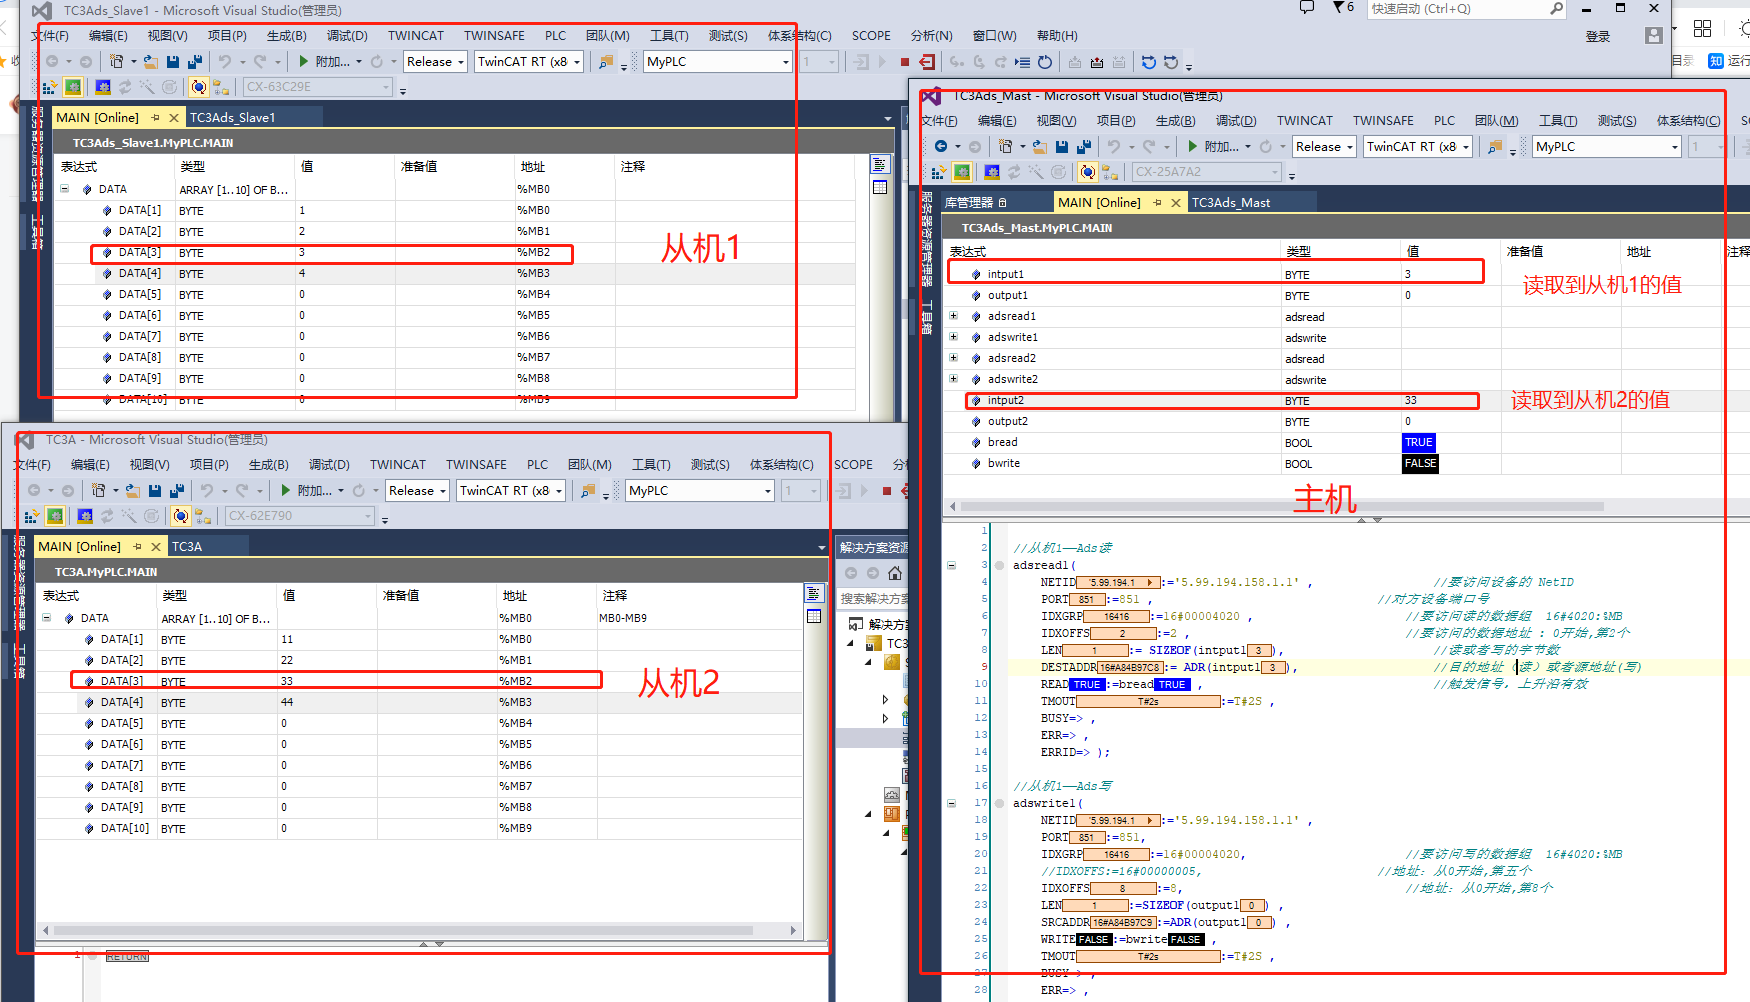
Task: Open TwinCAT RT platform dropdown in TC3Ads_Slave1
Action: tap(529, 62)
